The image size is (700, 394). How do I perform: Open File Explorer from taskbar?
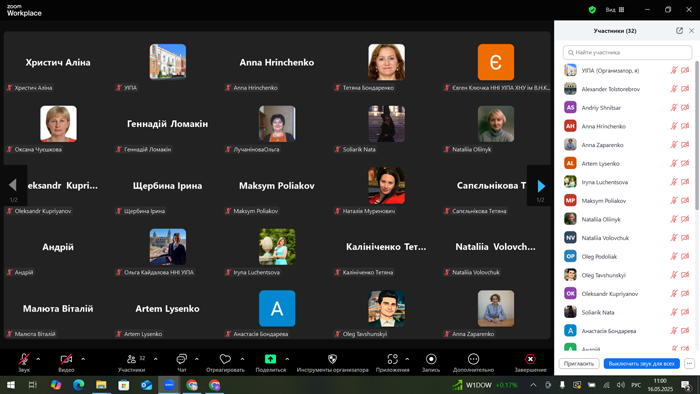[101, 385]
